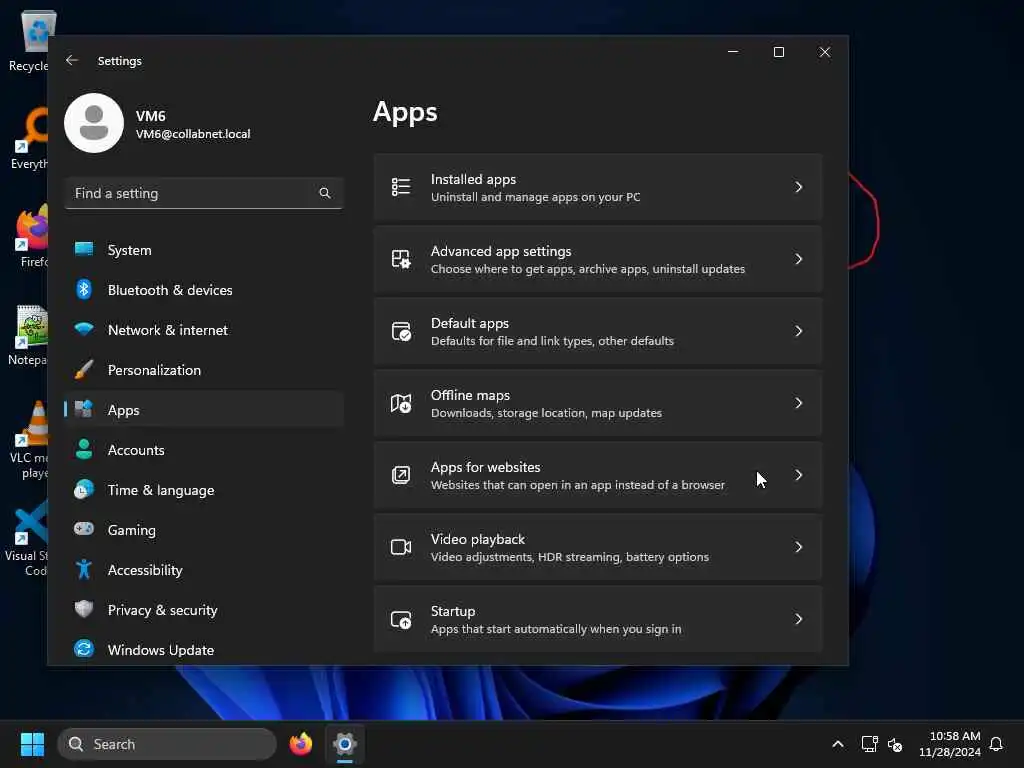
Task: Expand Video playback chevron
Action: tap(799, 547)
